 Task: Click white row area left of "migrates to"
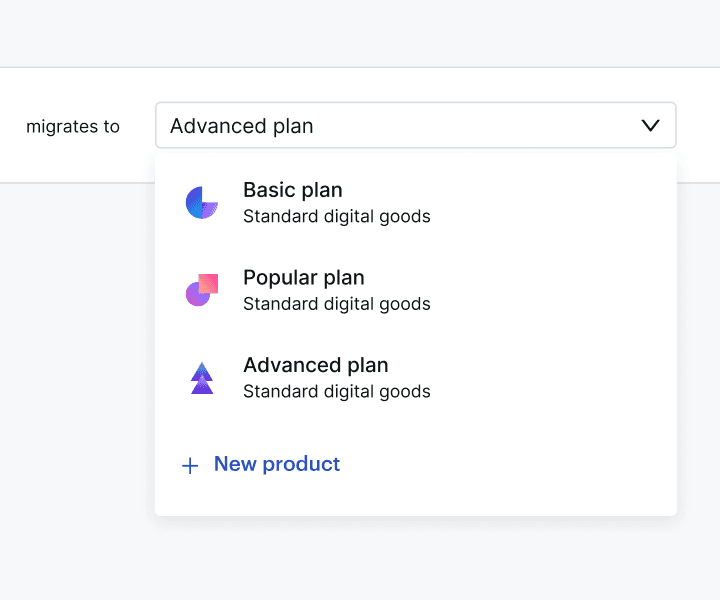(x=12, y=126)
